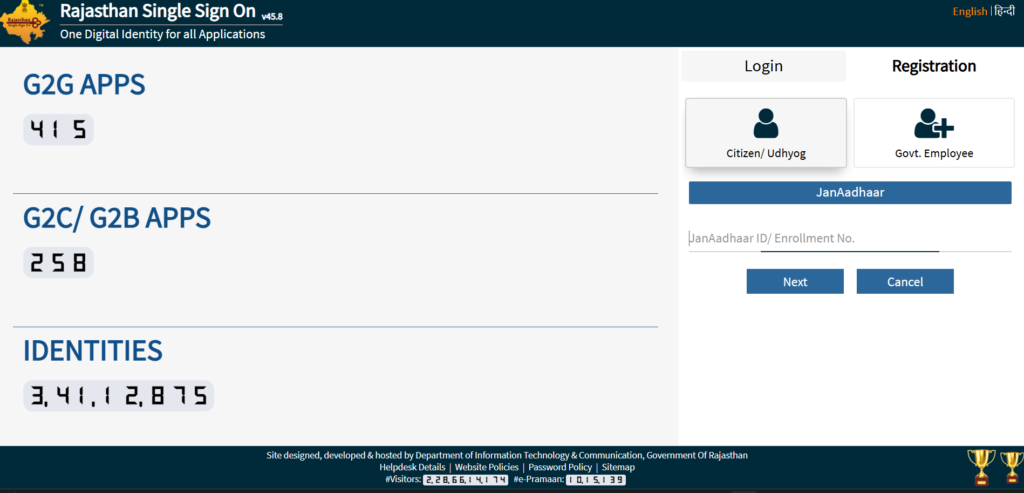Click the G2C/G2B counter 258
This screenshot has height=493, width=1024.
click(x=58, y=263)
